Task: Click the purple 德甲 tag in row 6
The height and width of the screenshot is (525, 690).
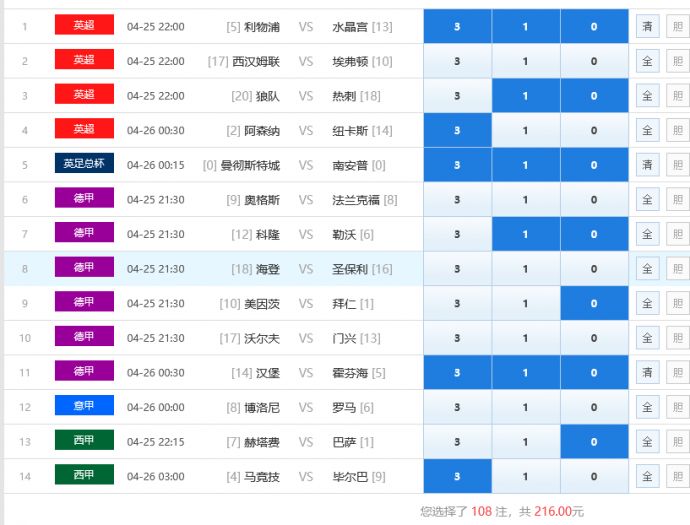Action: tap(84, 198)
